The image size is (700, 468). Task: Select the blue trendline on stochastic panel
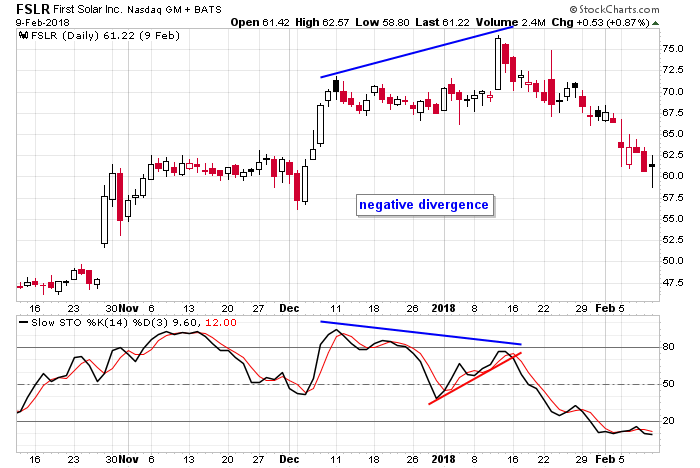(x=420, y=333)
